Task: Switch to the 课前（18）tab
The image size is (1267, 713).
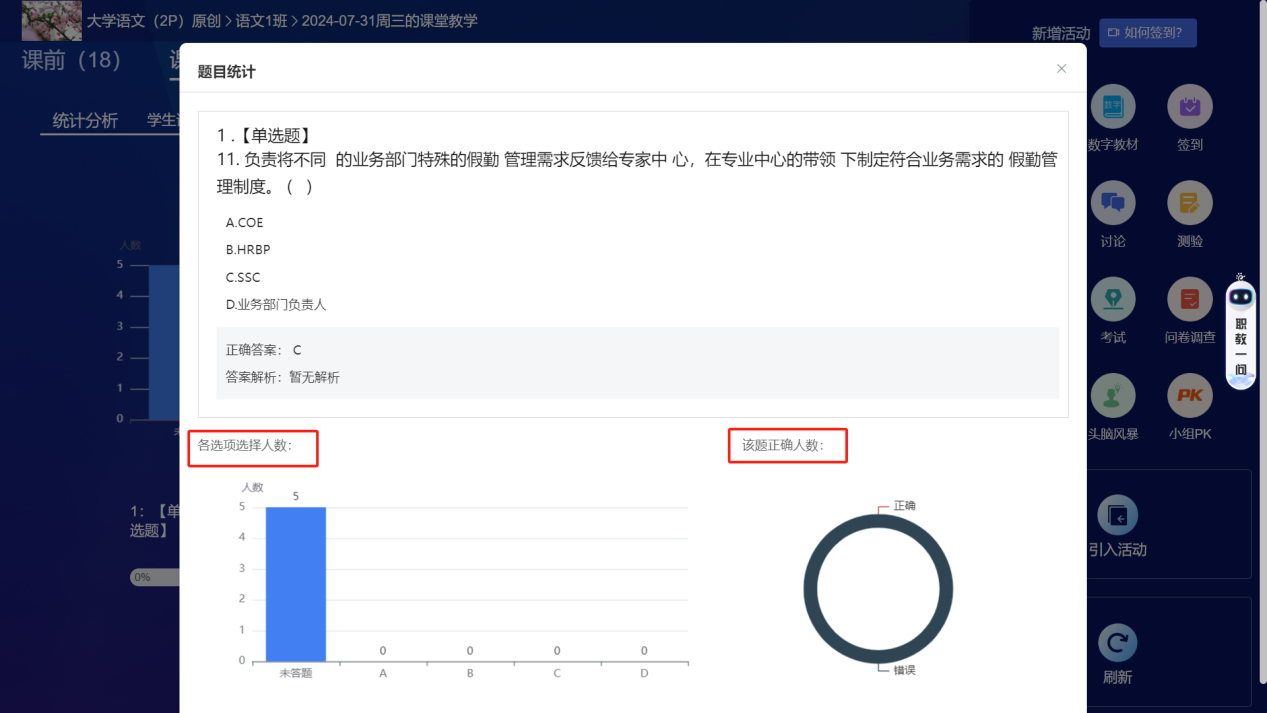Action: coord(72,61)
